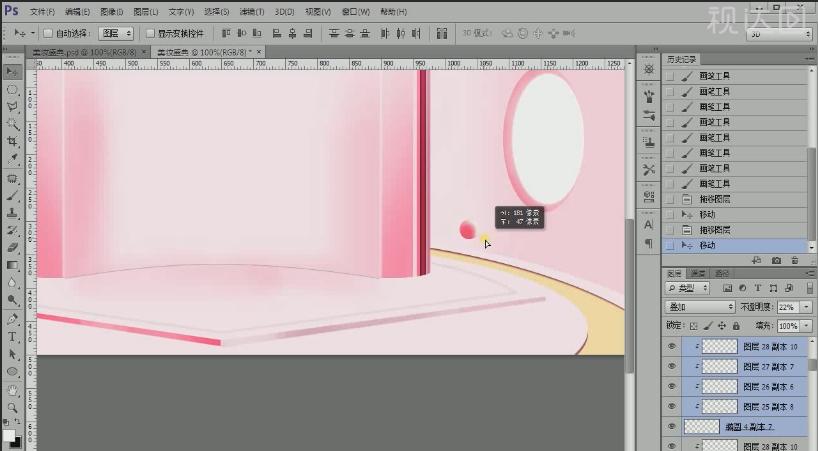Open the 文件(F) menu

[x=42, y=12]
